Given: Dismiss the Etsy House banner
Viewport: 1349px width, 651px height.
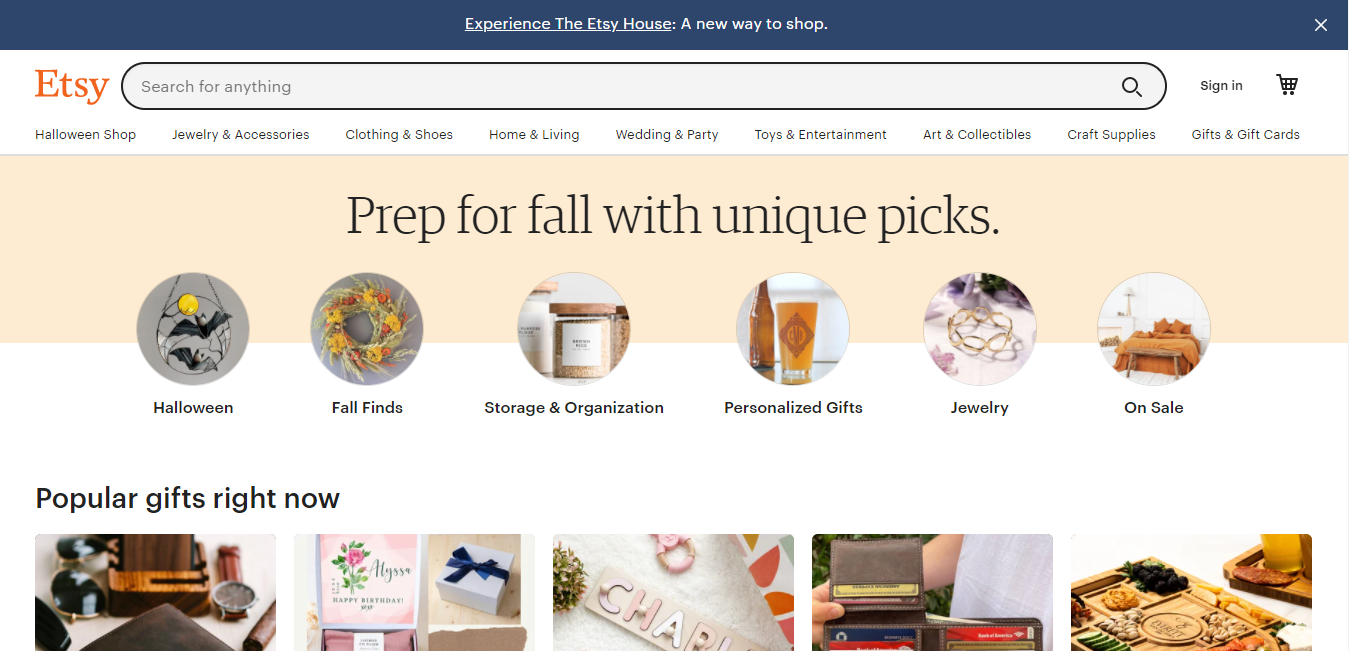Looking at the screenshot, I should pyautogui.click(x=1320, y=24).
